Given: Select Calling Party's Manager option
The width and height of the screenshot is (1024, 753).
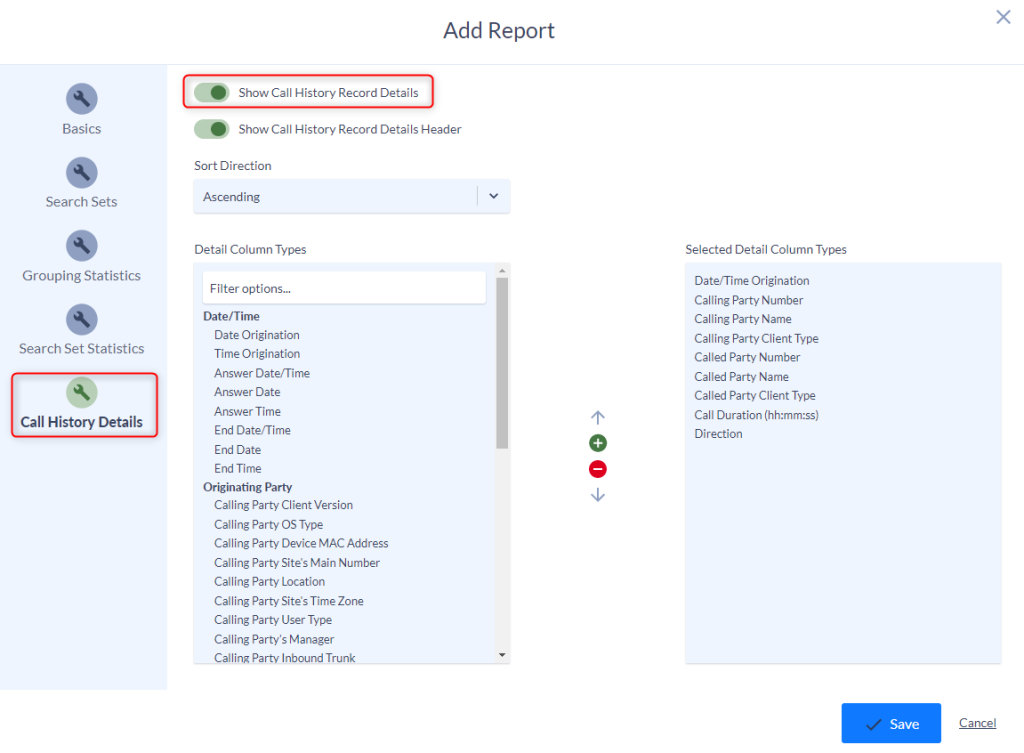Looking at the screenshot, I should point(274,639).
